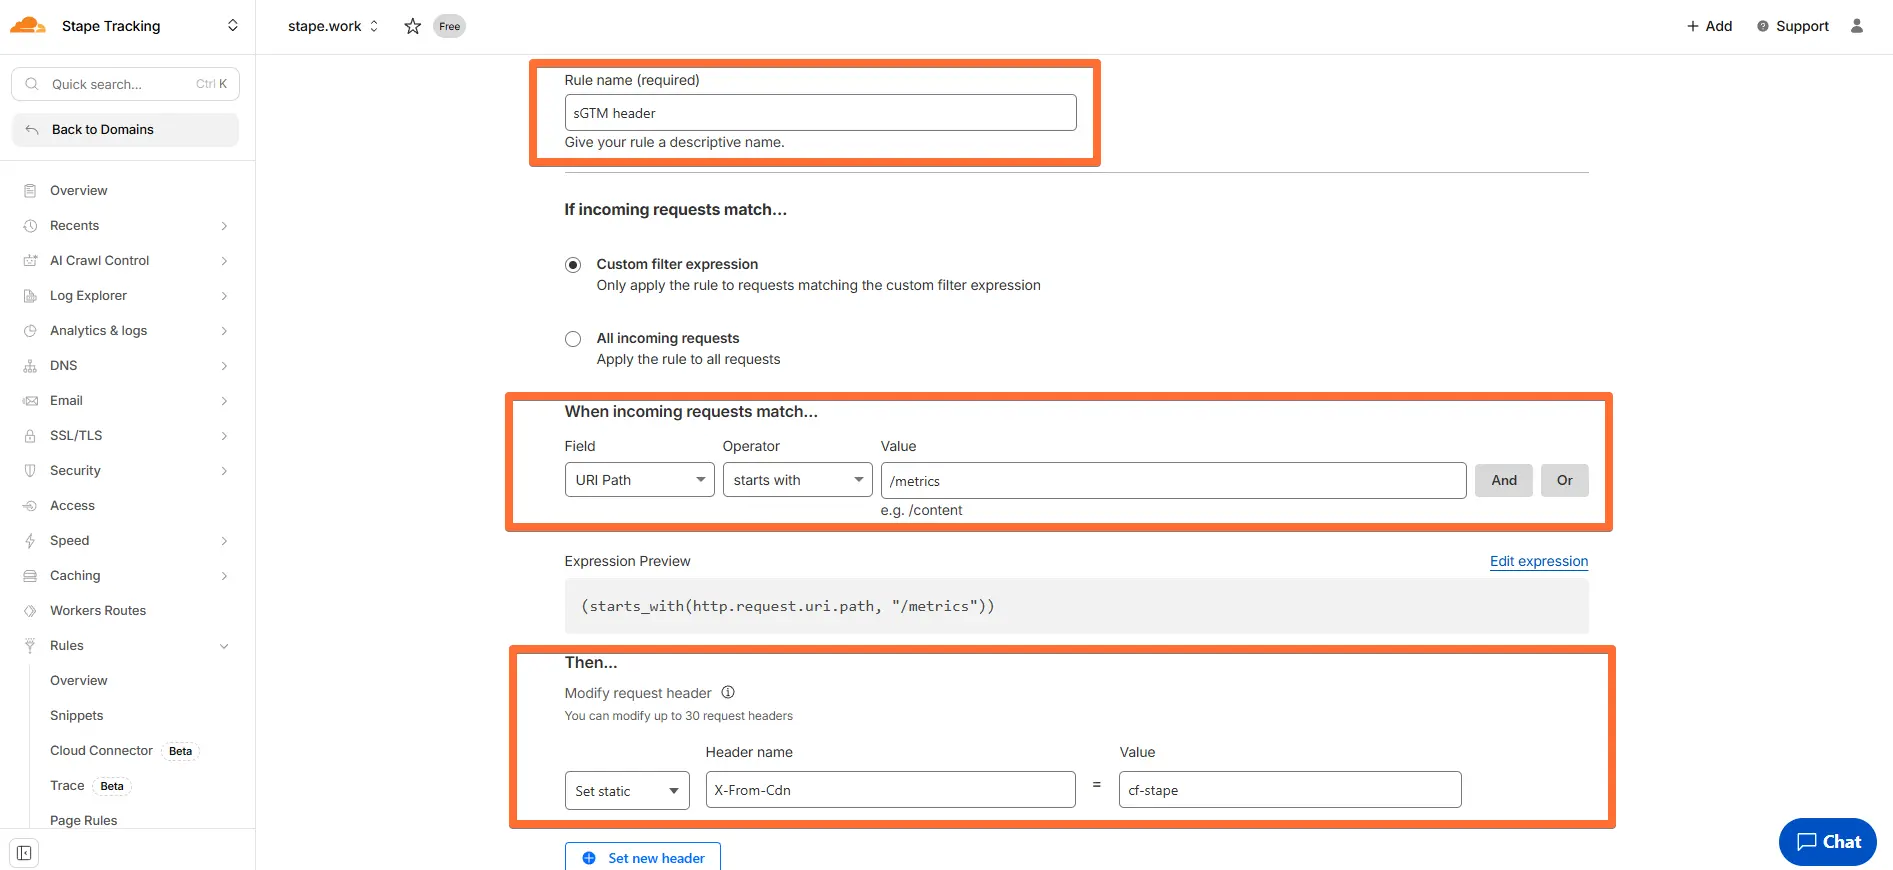Screen dimensions: 1893x870
Task: Open Workers Routes in the sidebar
Action: [98, 611]
